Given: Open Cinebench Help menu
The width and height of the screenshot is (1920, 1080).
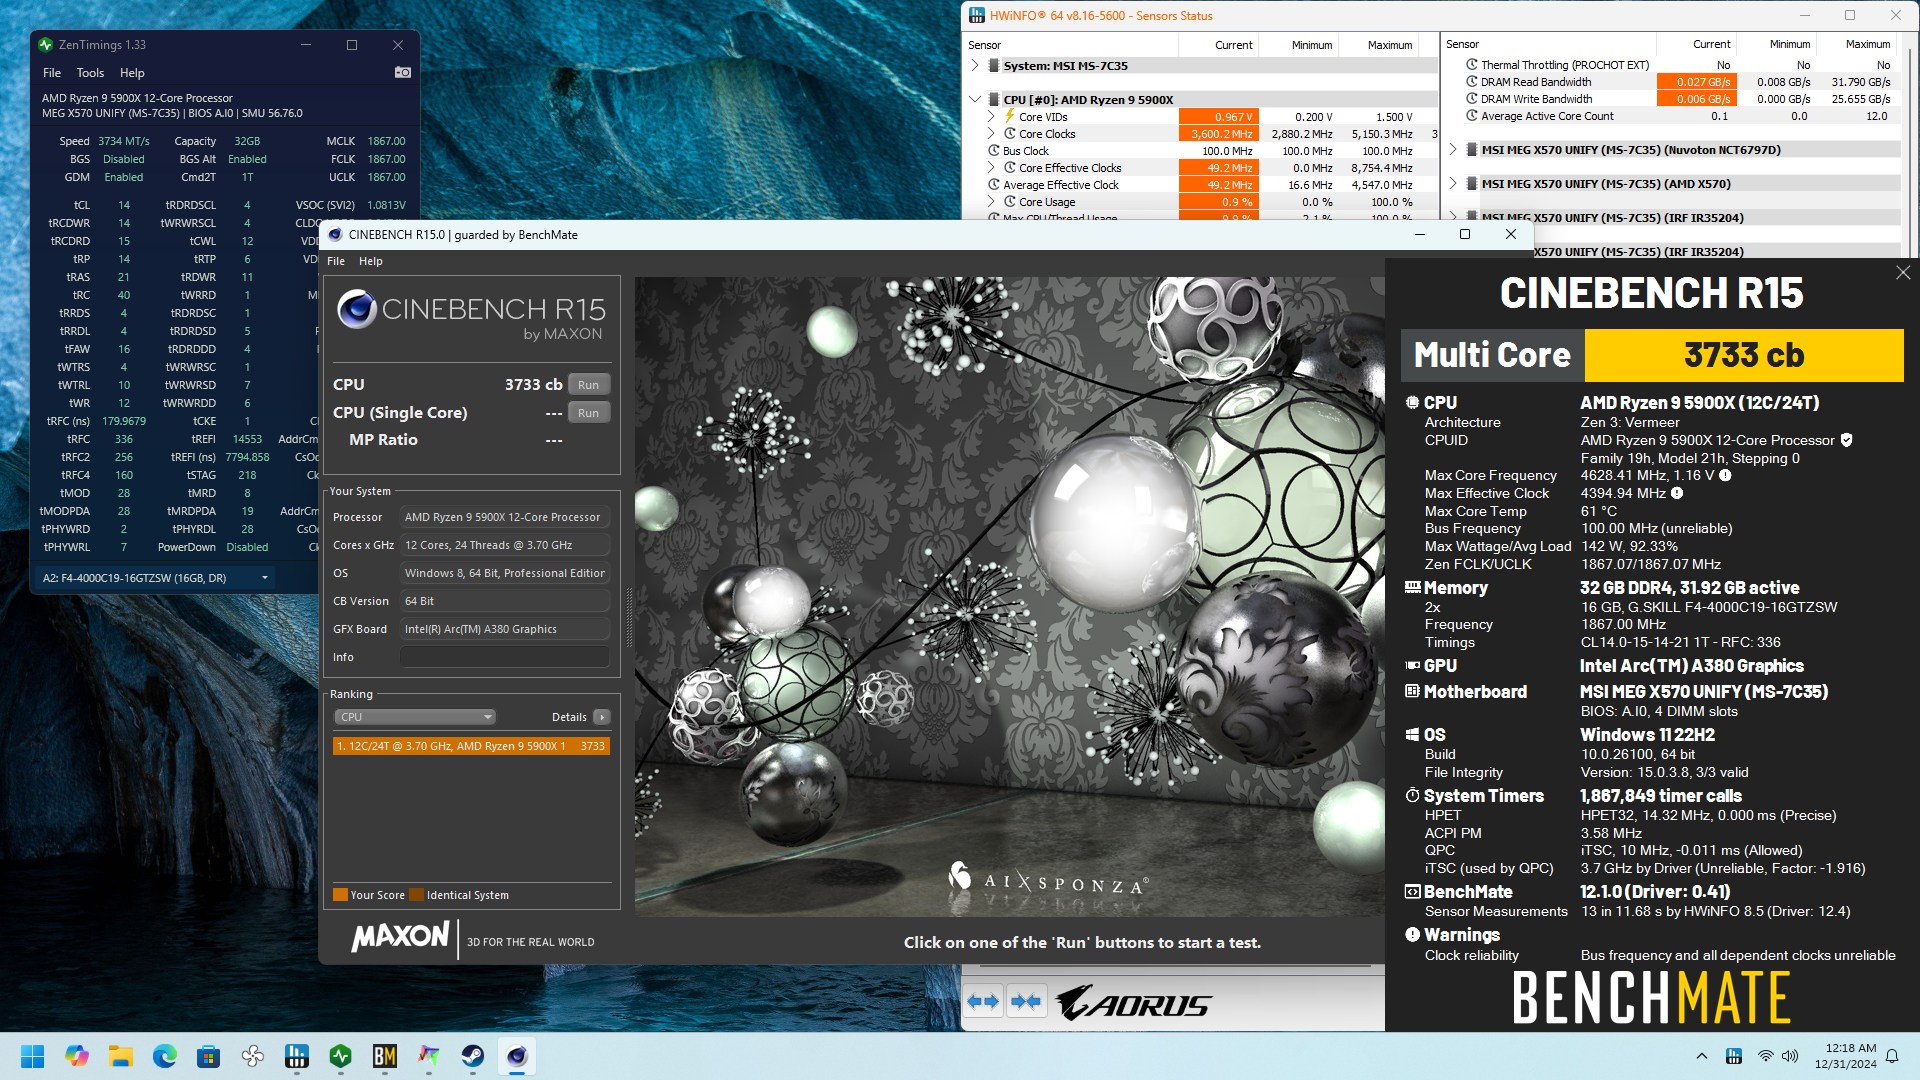Looking at the screenshot, I should pyautogui.click(x=371, y=261).
